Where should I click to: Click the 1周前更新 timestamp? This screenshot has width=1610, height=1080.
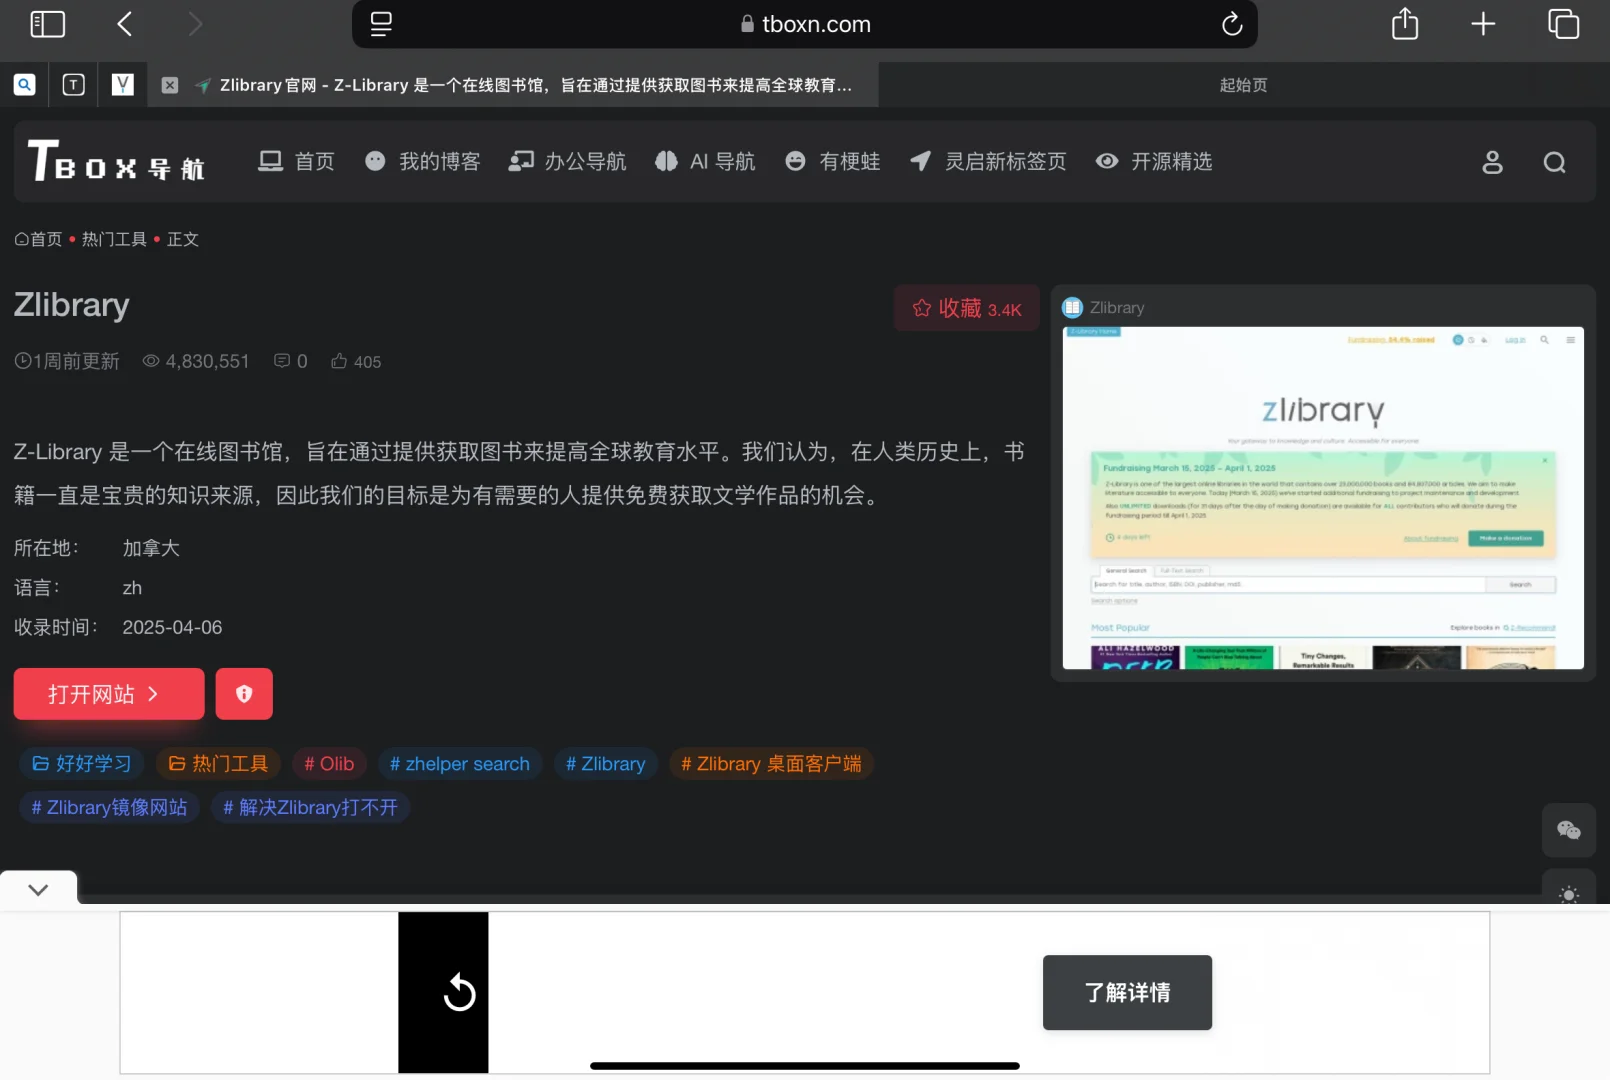click(67, 361)
